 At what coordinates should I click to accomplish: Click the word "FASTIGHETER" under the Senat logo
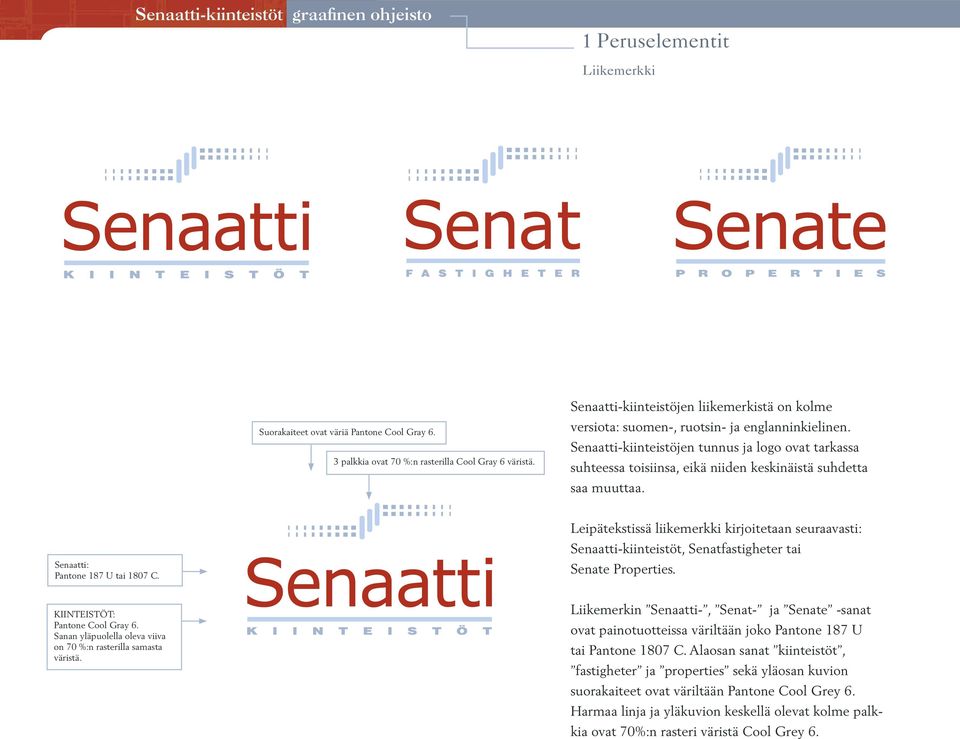click(x=493, y=273)
